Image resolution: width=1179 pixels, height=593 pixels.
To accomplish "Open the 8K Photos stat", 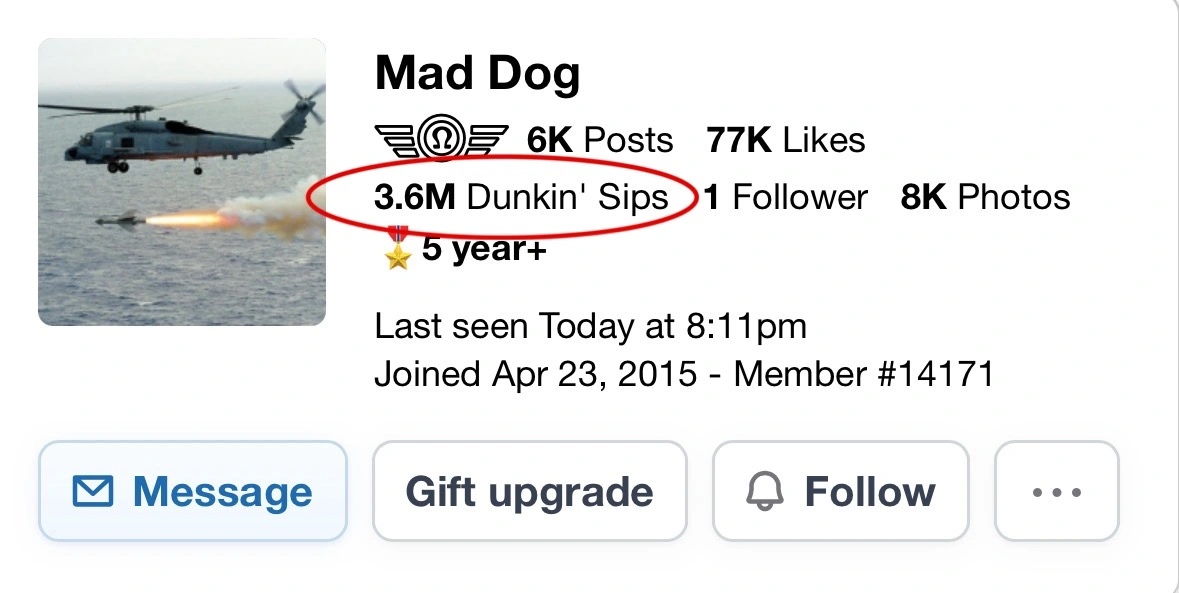I will tap(985, 197).
